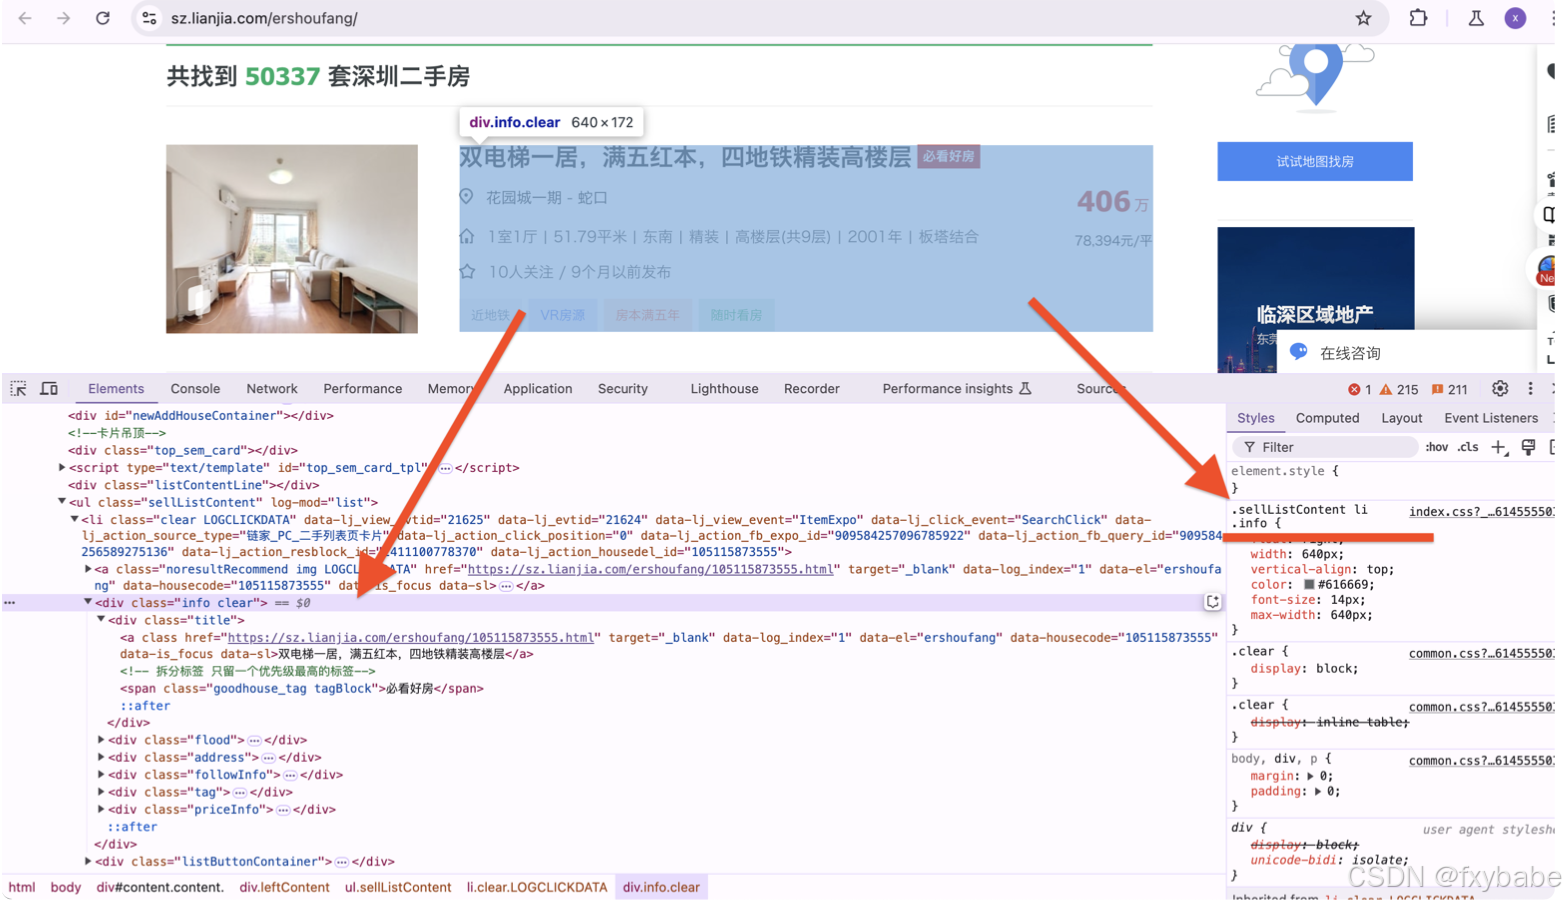Image resolution: width=1566 pixels, height=904 pixels.
Task: Click the 花园城一期 community link
Action: pyautogui.click(x=525, y=198)
